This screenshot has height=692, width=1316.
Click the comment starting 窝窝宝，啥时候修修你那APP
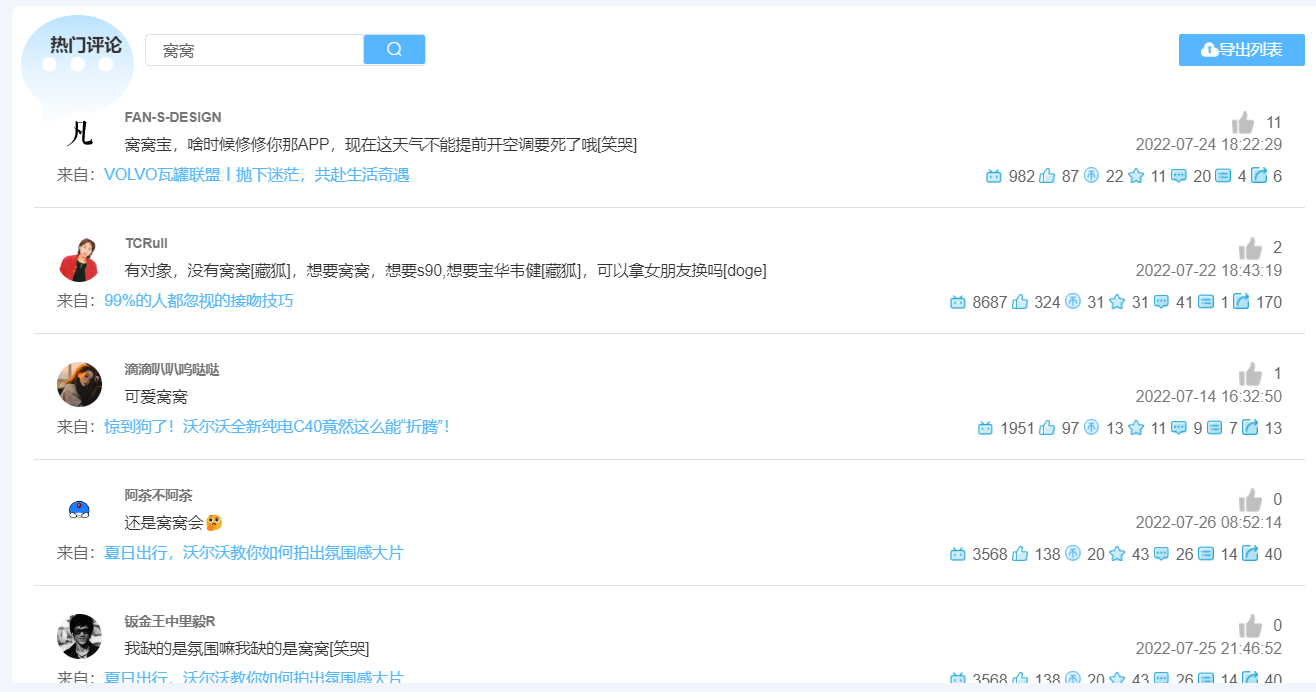[381, 145]
